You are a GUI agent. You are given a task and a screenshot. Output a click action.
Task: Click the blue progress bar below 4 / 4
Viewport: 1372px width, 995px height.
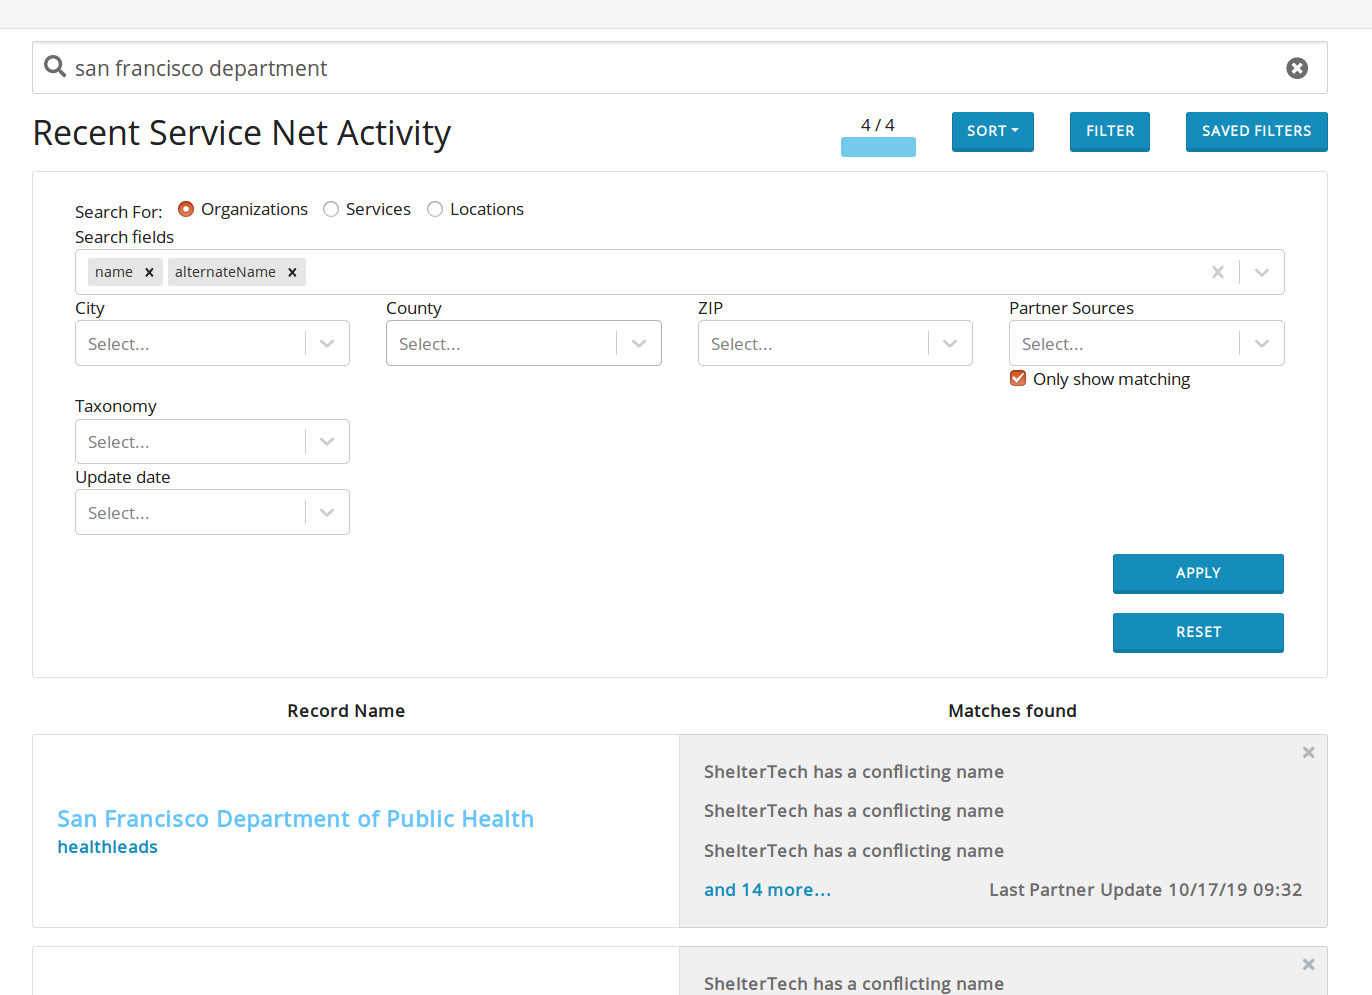(878, 146)
